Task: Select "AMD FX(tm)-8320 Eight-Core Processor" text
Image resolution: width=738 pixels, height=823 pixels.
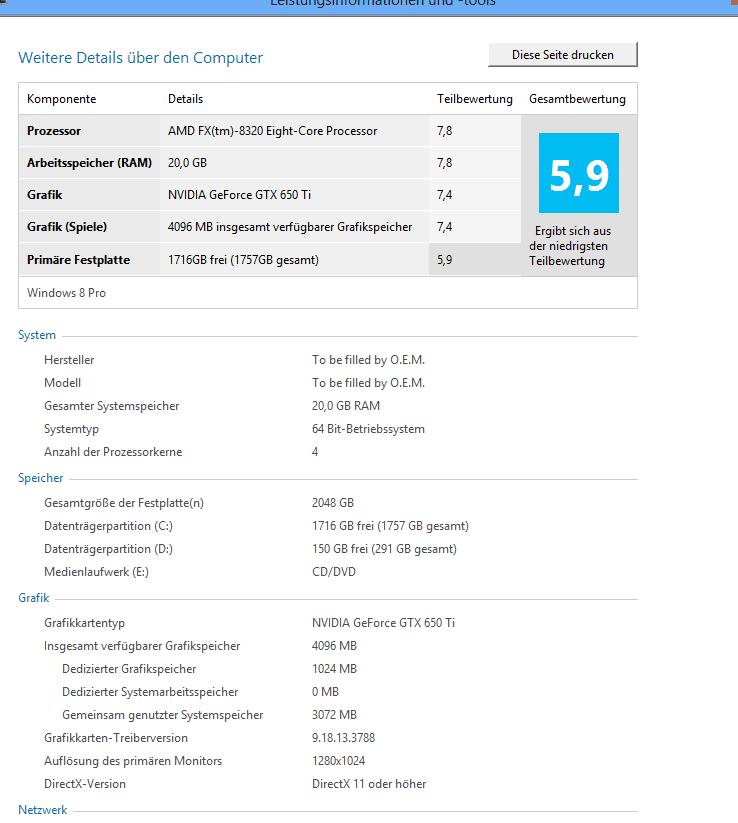Action: coord(272,131)
